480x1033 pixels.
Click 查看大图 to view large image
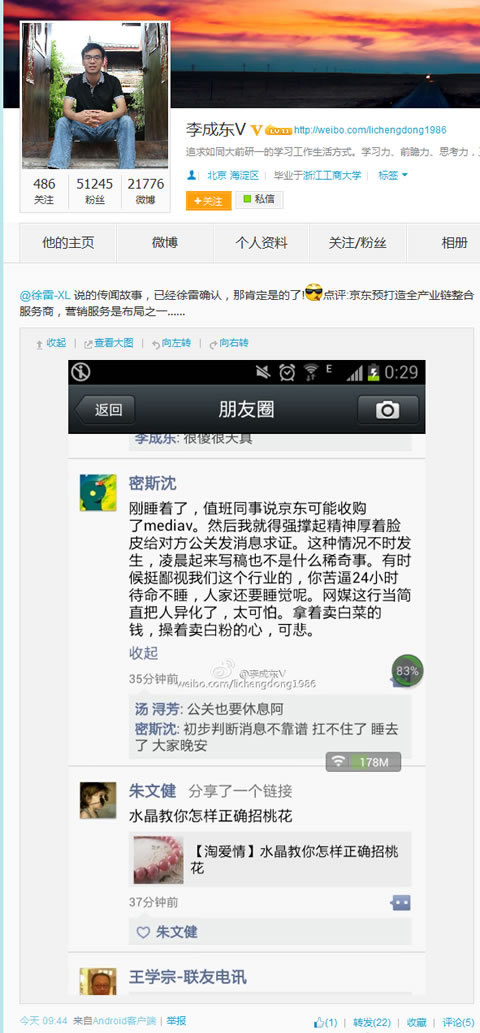tap(108, 343)
